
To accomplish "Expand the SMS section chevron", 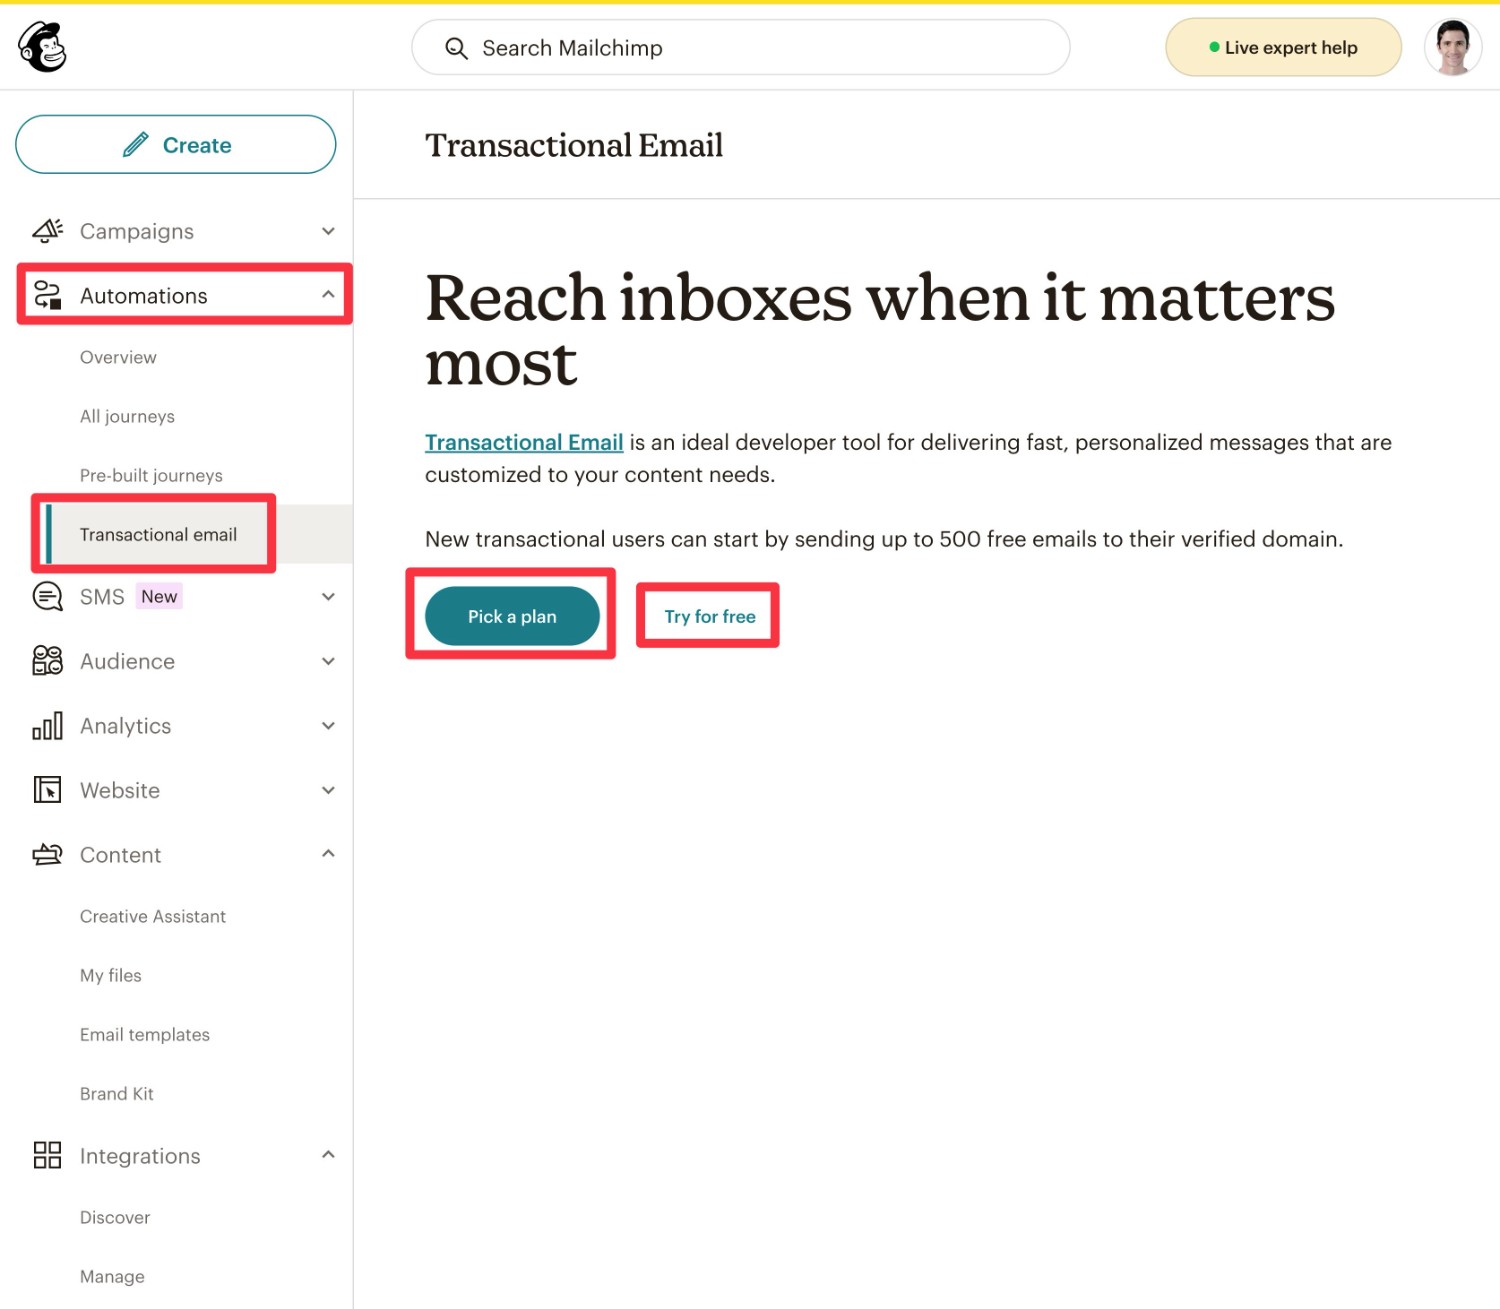I will (328, 597).
